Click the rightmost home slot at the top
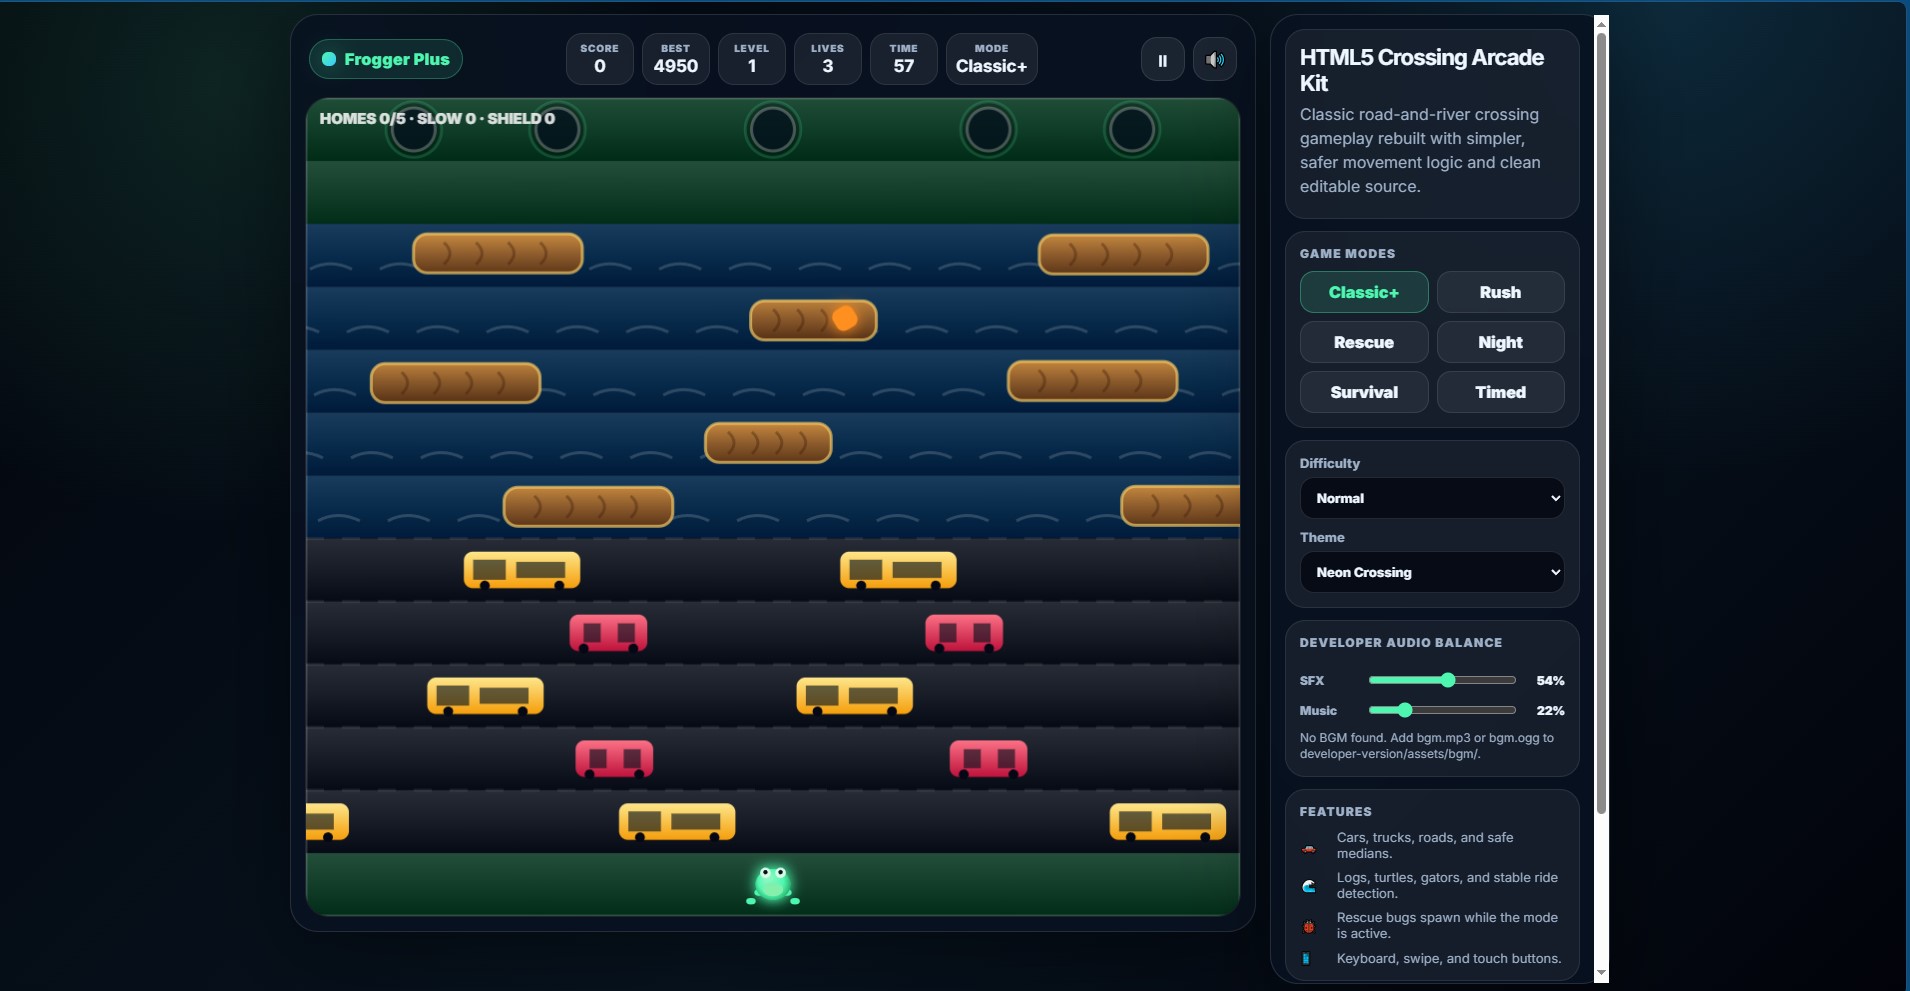 pos(1132,129)
